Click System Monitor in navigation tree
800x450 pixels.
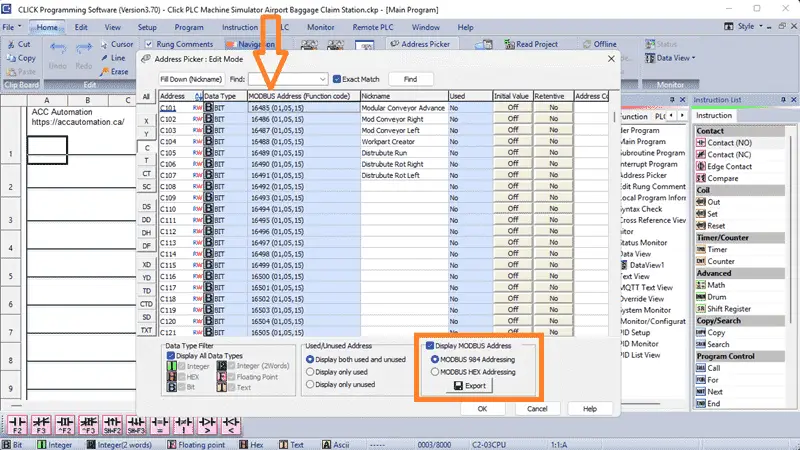(x=645, y=310)
